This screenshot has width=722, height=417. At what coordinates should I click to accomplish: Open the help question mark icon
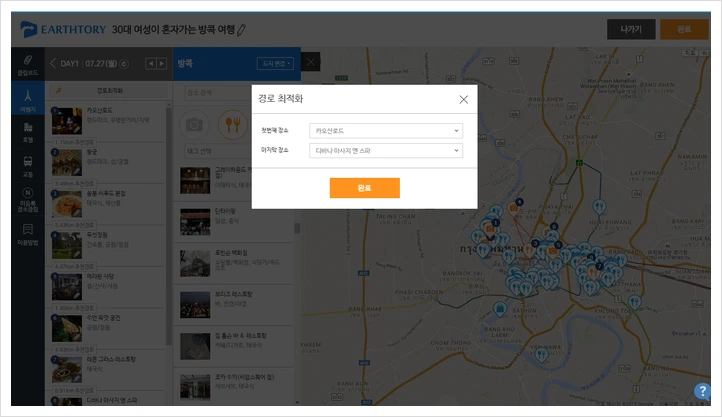702,391
